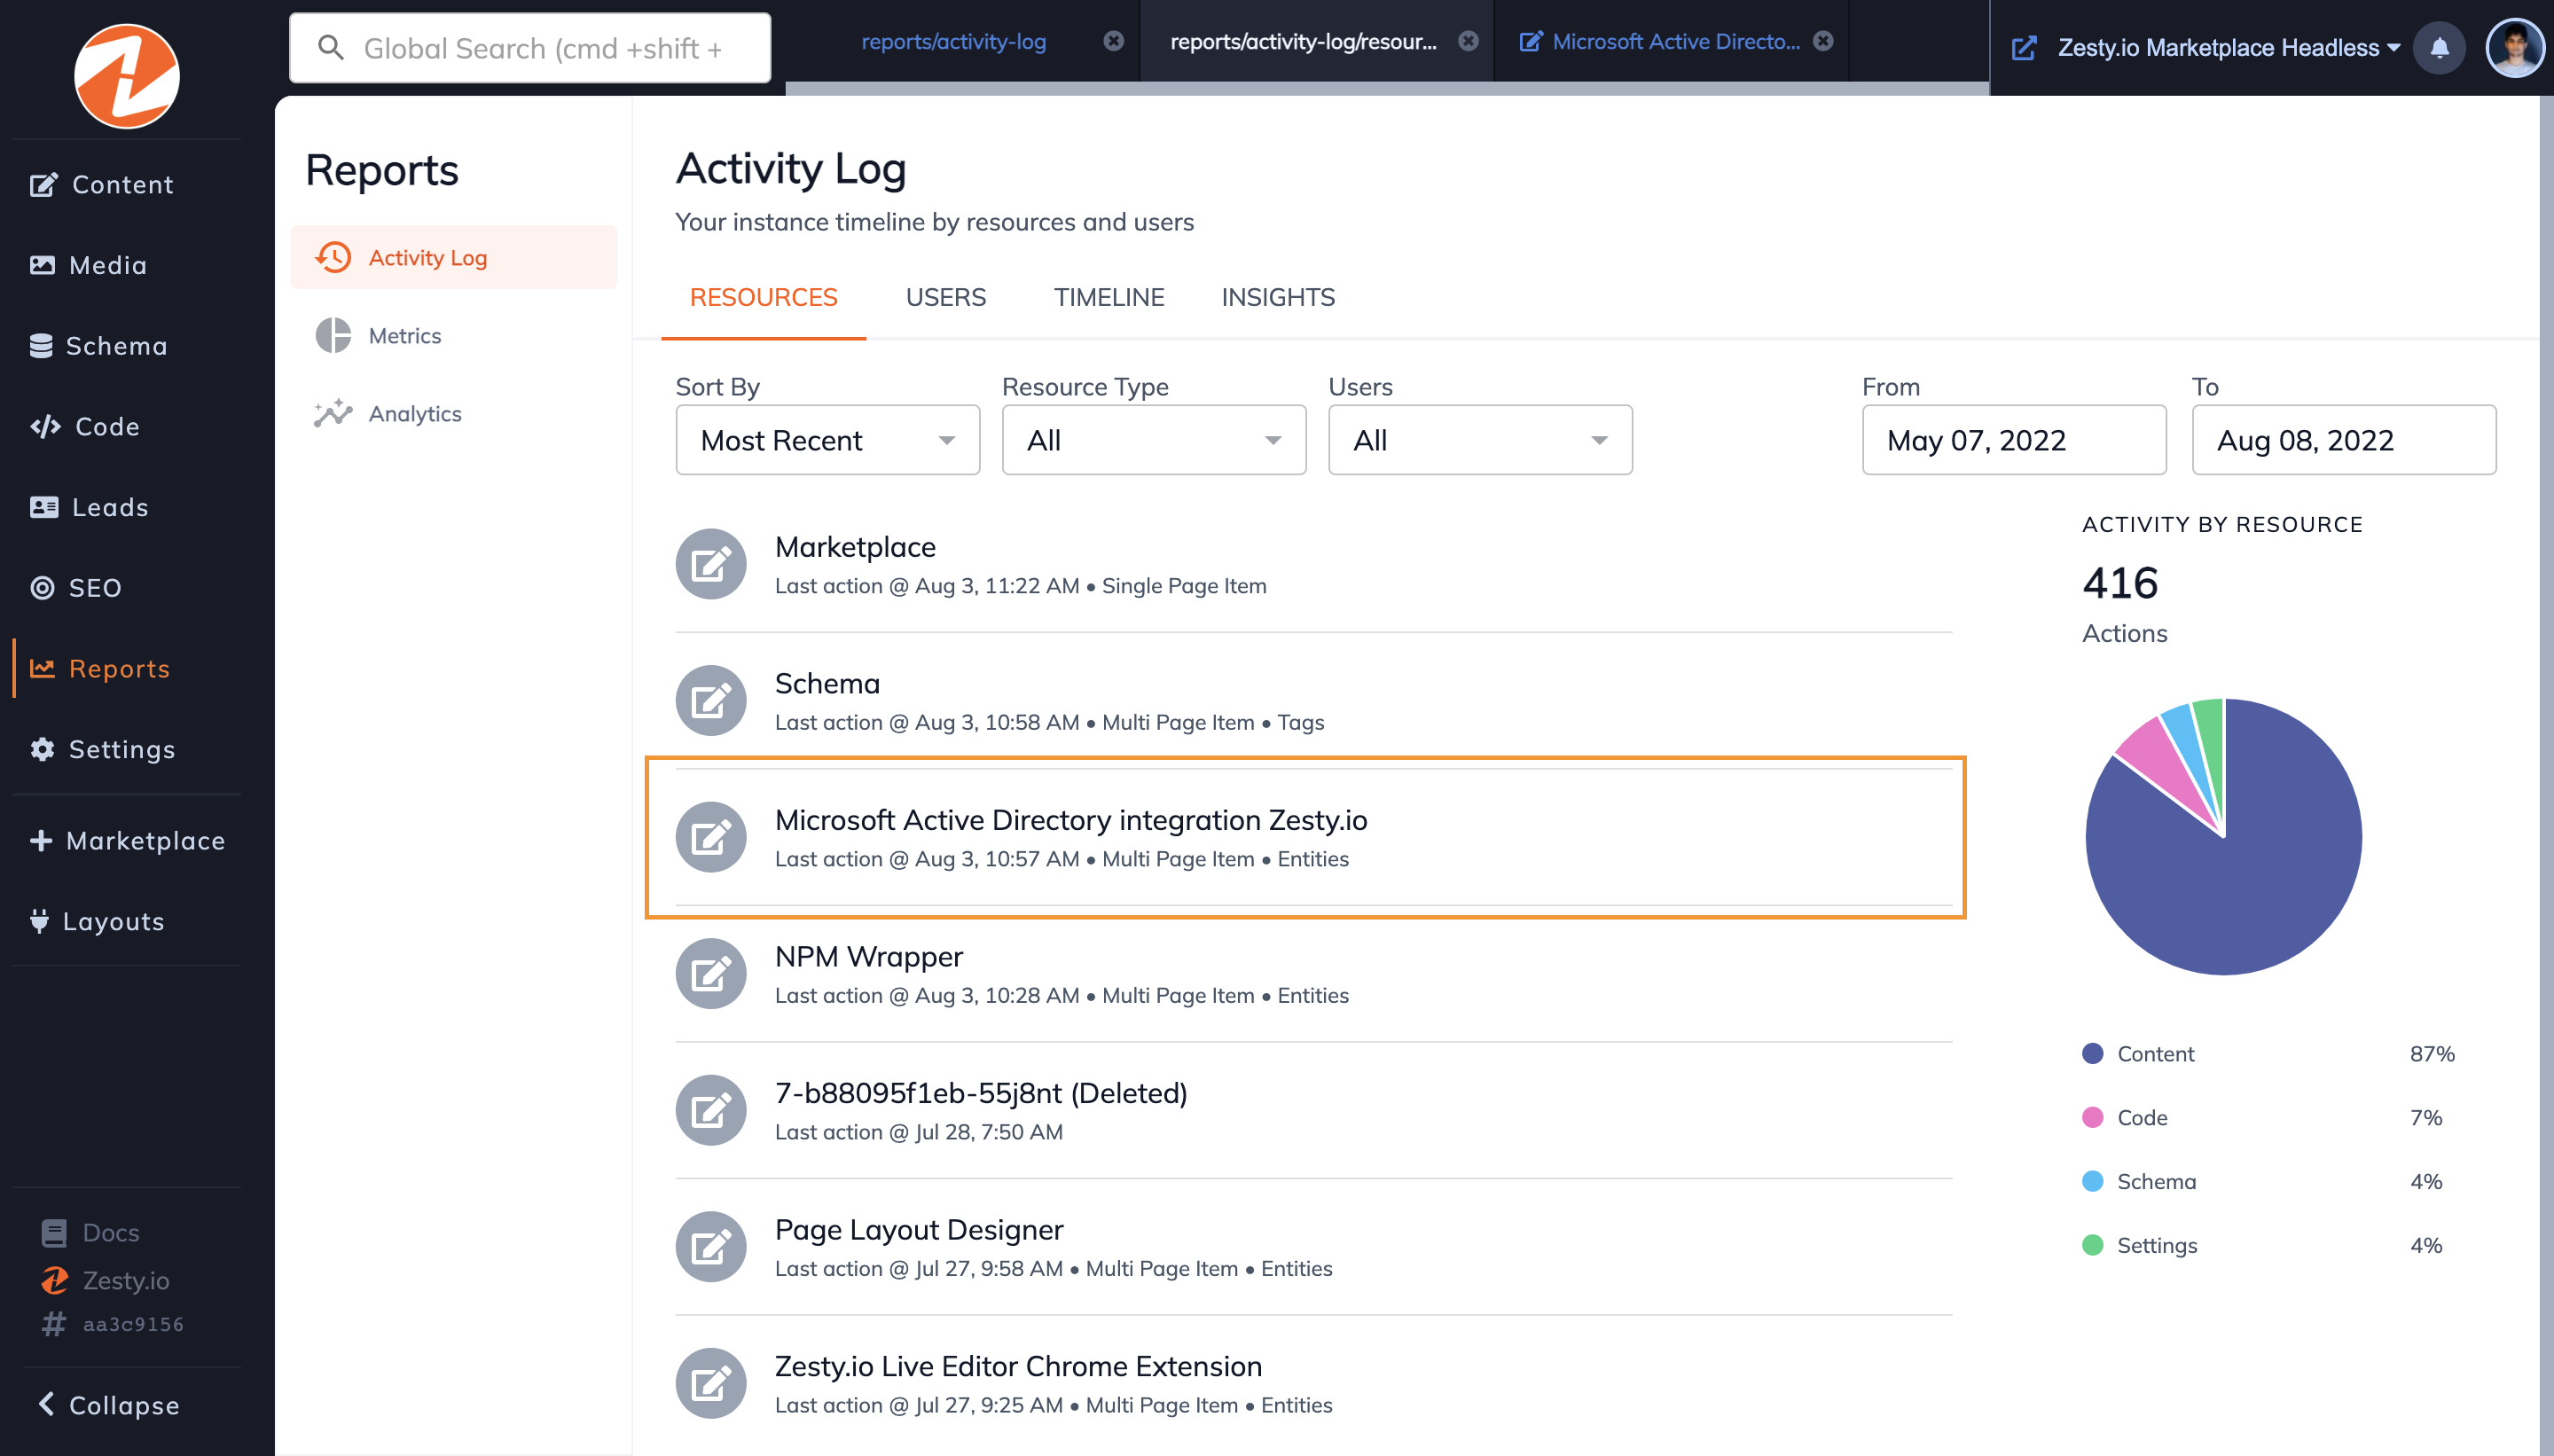Open the Settings gear icon
The height and width of the screenshot is (1456, 2554).
tap(42, 749)
